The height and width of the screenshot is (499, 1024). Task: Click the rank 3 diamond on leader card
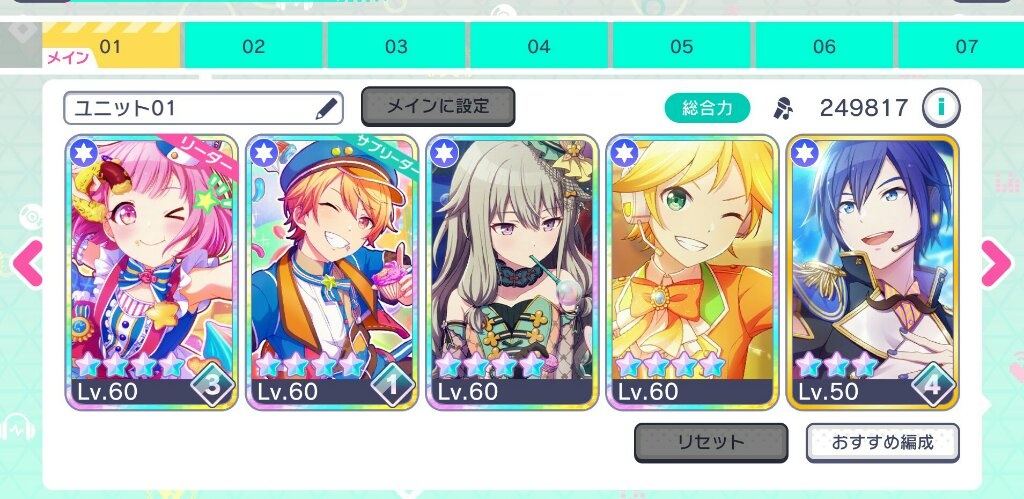pyautogui.click(x=212, y=386)
